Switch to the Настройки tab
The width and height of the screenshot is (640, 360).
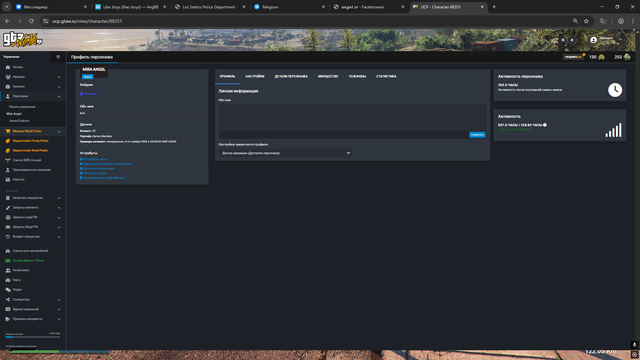255,76
